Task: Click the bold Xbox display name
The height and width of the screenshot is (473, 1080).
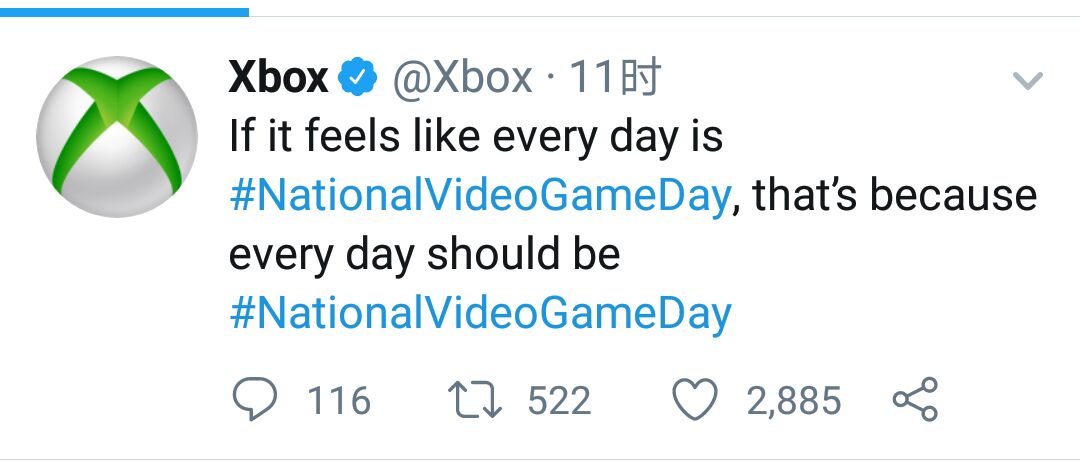Action: coord(278,78)
